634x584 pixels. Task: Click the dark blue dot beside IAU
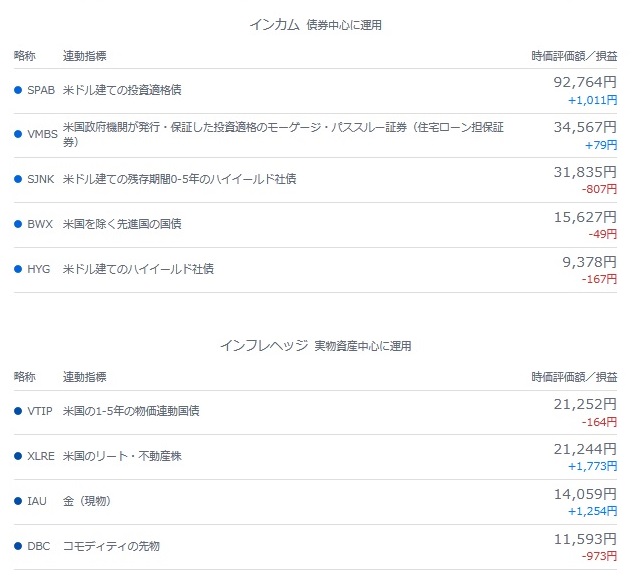tap(18, 501)
